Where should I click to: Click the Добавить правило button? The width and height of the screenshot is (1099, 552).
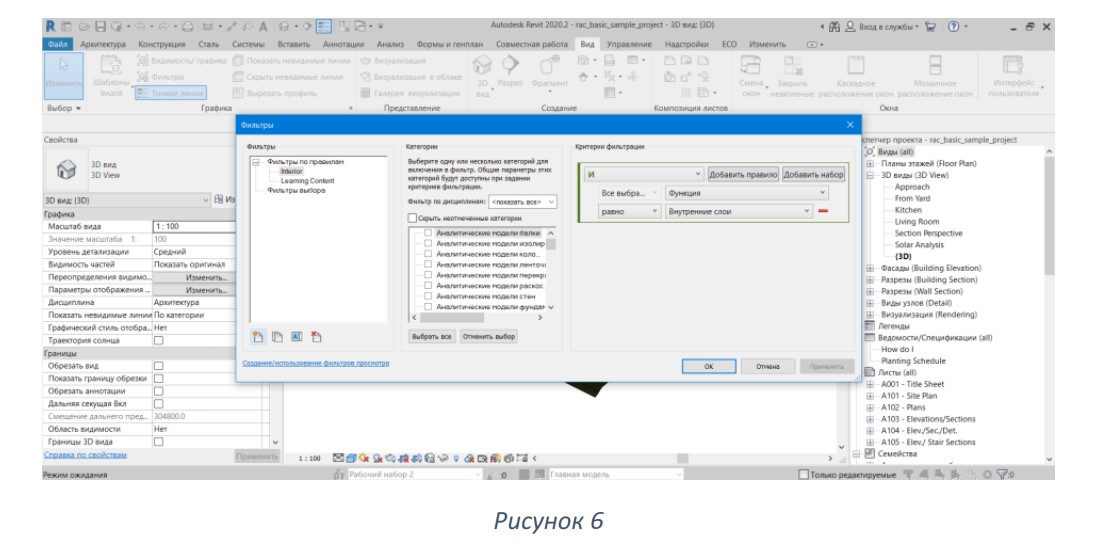pos(742,174)
